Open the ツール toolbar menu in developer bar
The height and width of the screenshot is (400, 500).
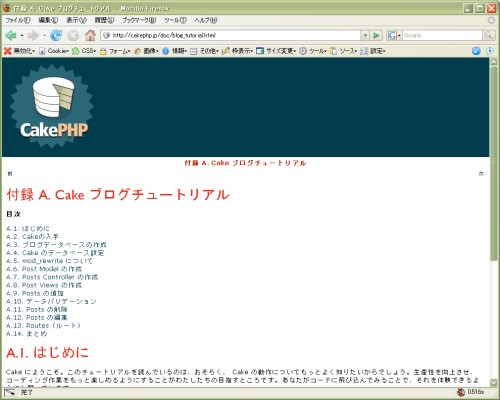pos(313,51)
